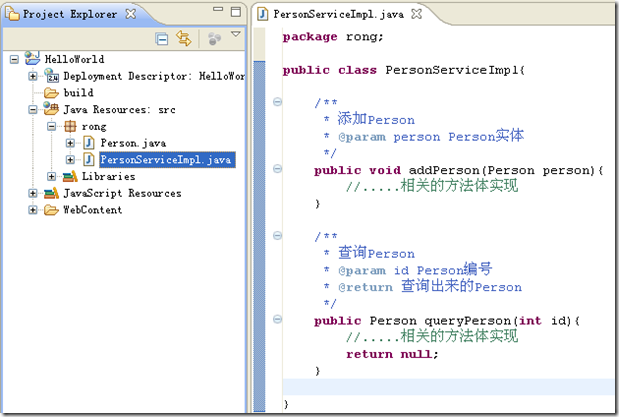Expand the WebContent folder node
The height and width of the screenshot is (417, 619).
pos(33,210)
